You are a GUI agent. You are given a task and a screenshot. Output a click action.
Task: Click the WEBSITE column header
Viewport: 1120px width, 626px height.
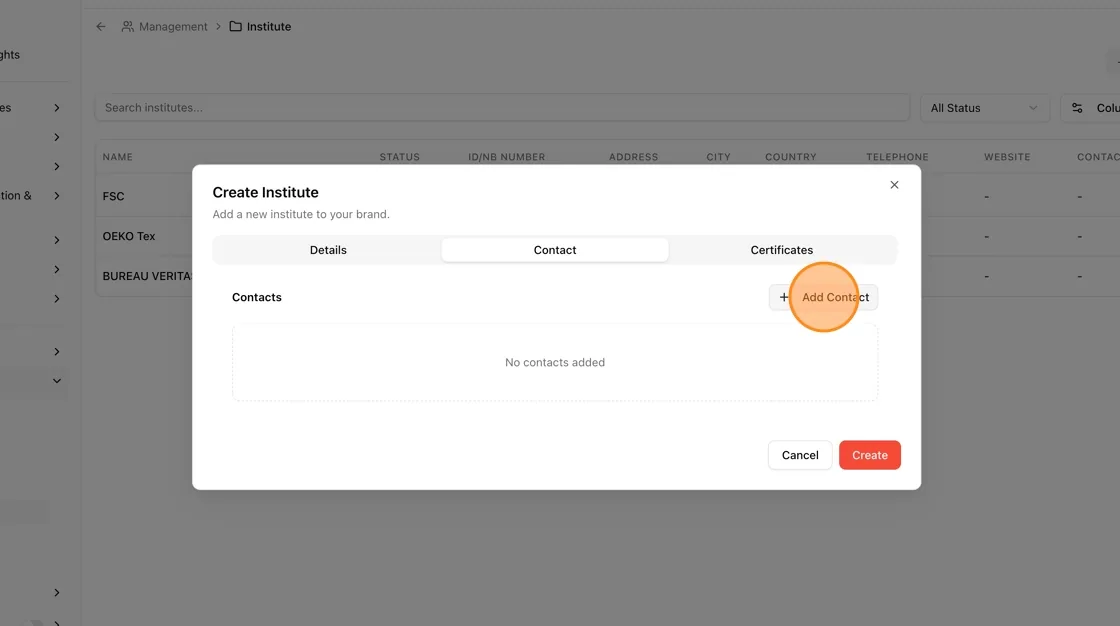click(x=1007, y=156)
